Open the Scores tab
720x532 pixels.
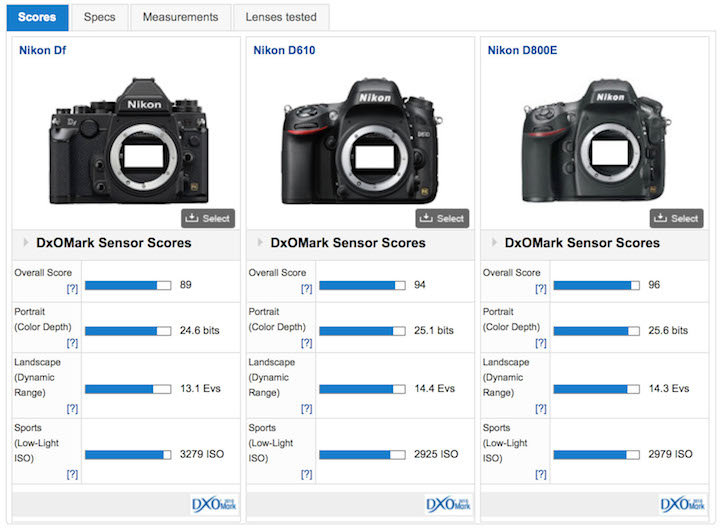[37, 17]
